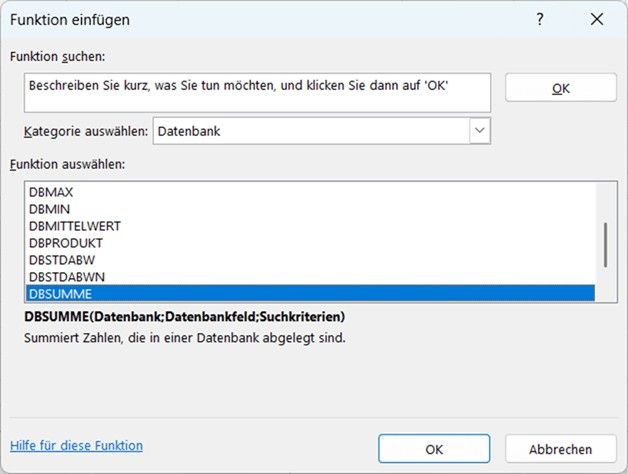
Task: Select DBMAX in the function list
Action: 52,191
